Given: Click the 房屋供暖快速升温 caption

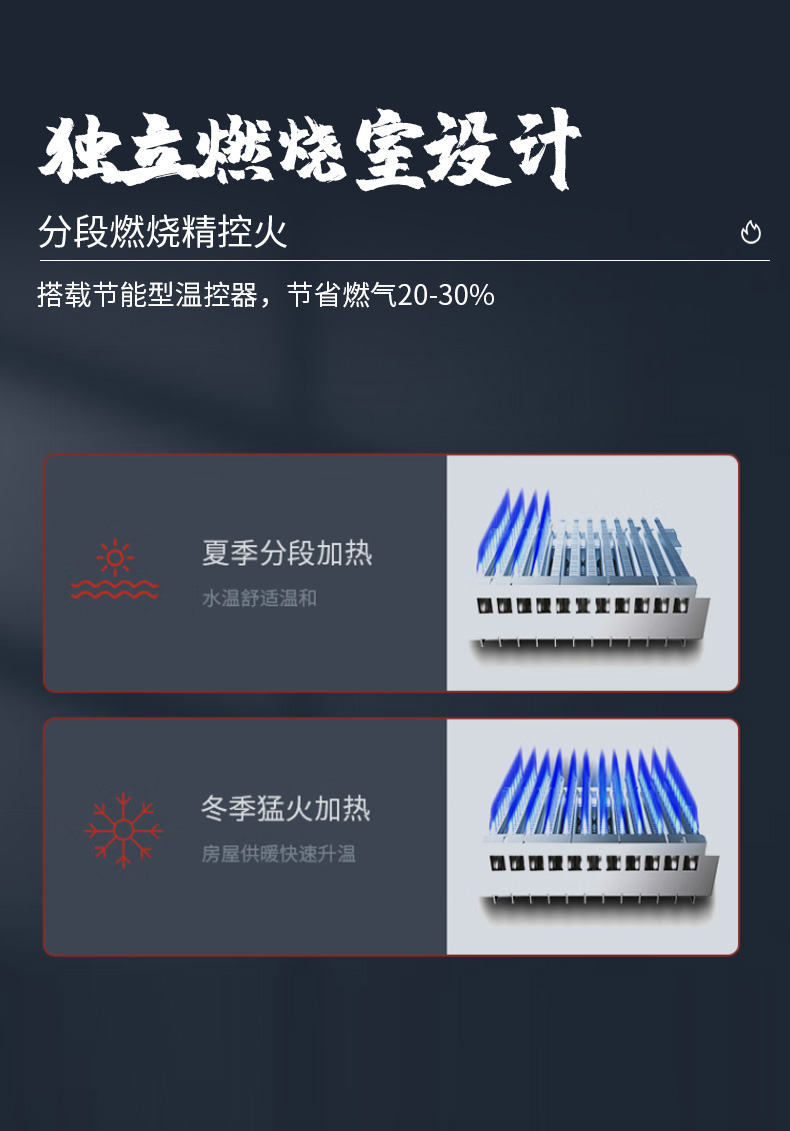Looking at the screenshot, I should pyautogui.click(x=278, y=854).
